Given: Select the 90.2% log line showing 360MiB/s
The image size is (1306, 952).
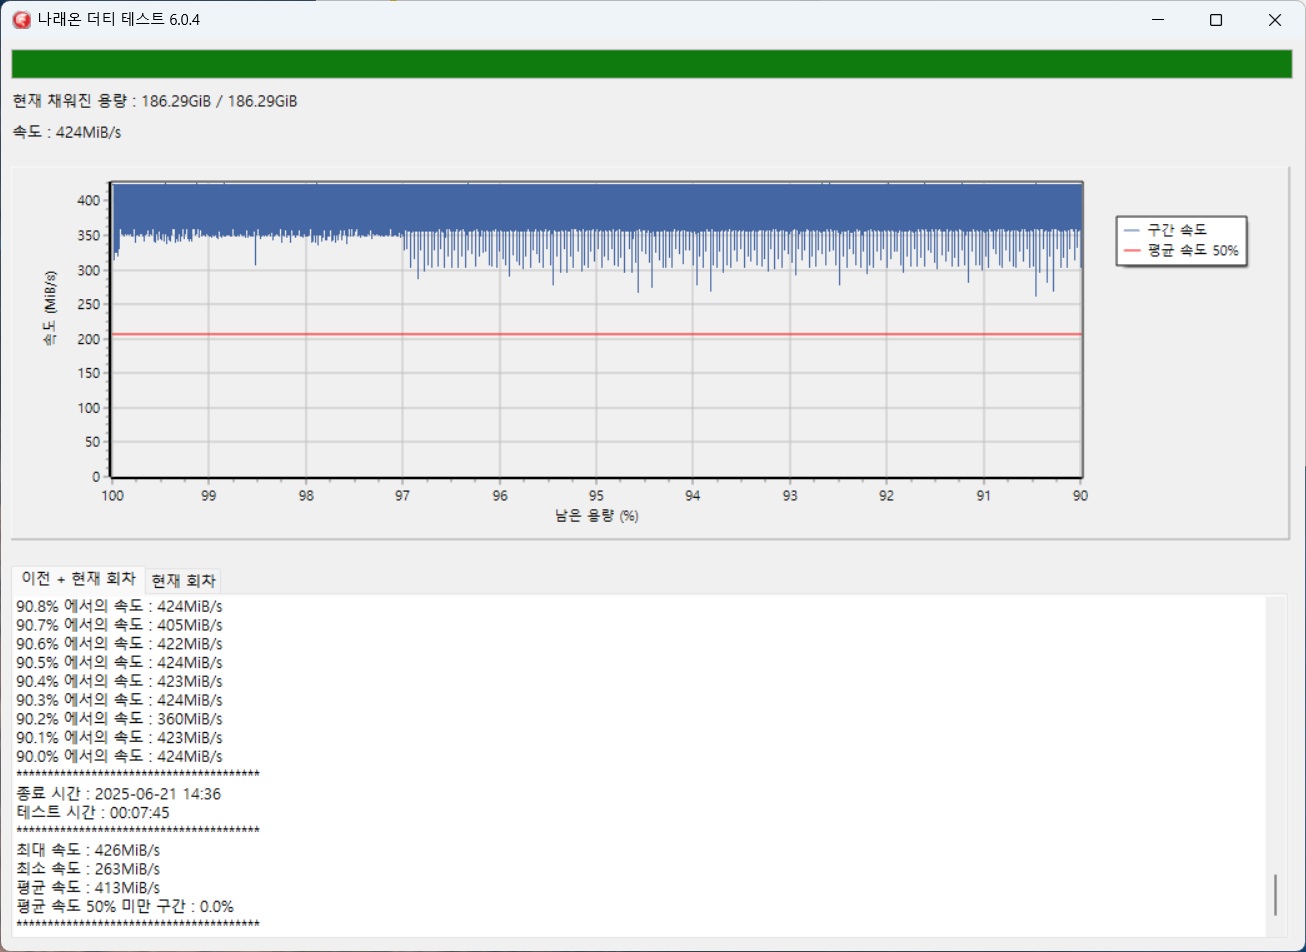Looking at the screenshot, I should click(120, 718).
